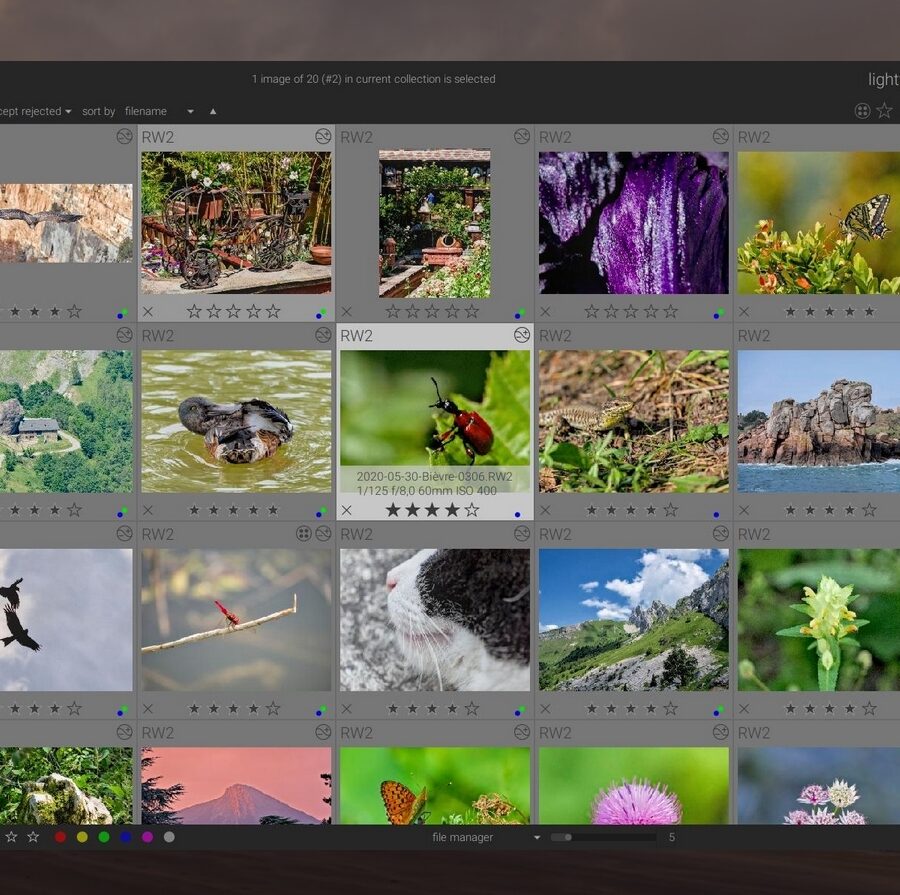Apply red color label in bottom bar
This screenshot has height=895, width=900.
[x=60, y=837]
